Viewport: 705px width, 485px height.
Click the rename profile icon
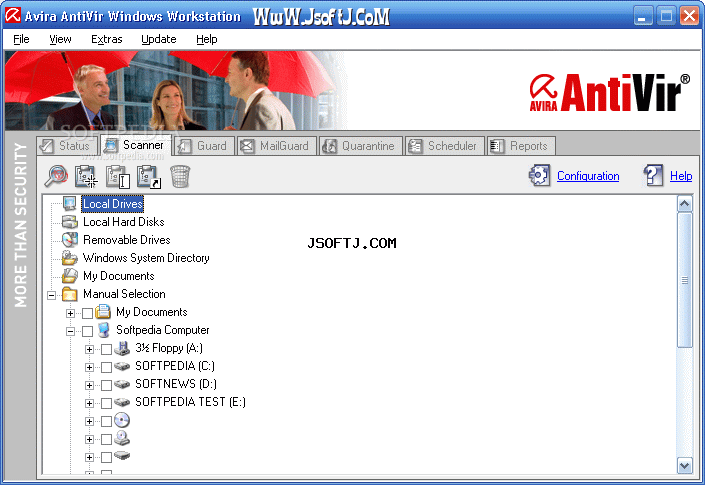tap(118, 176)
